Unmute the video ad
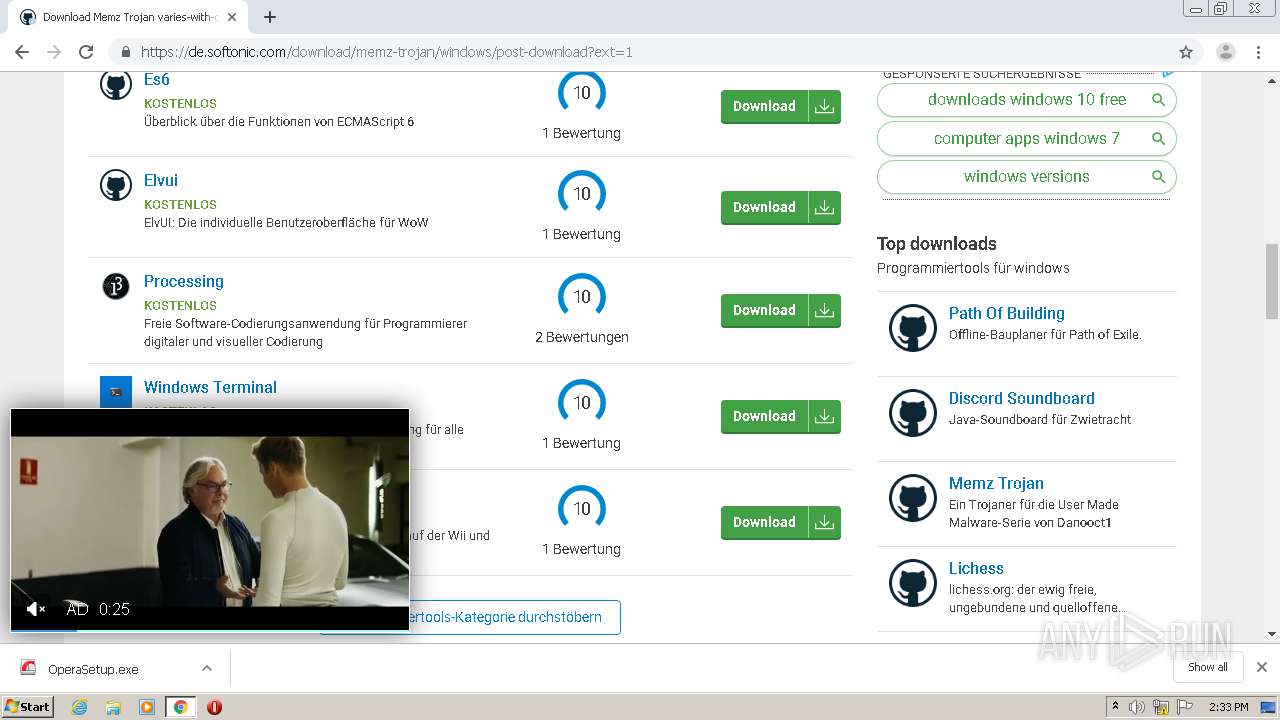The width and height of the screenshot is (1280, 720). point(36,609)
